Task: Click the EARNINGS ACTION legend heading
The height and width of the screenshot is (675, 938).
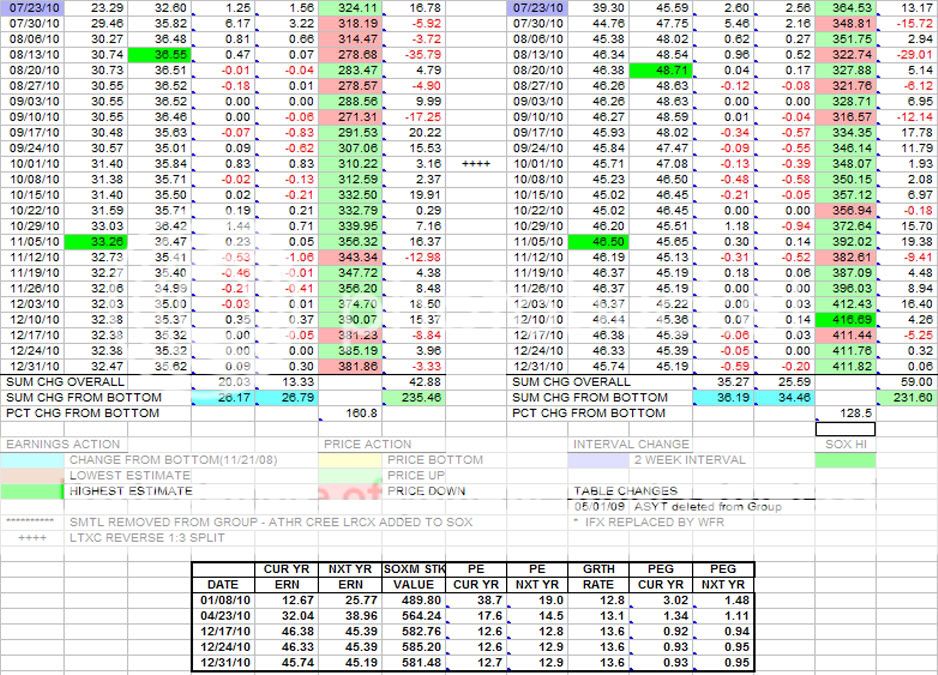Action: [x=63, y=444]
